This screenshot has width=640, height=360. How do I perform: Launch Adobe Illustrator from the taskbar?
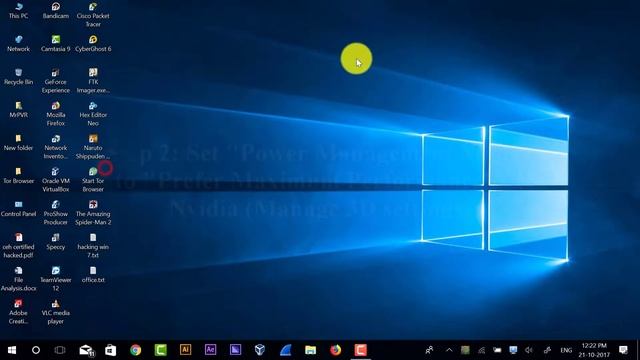tap(185, 350)
